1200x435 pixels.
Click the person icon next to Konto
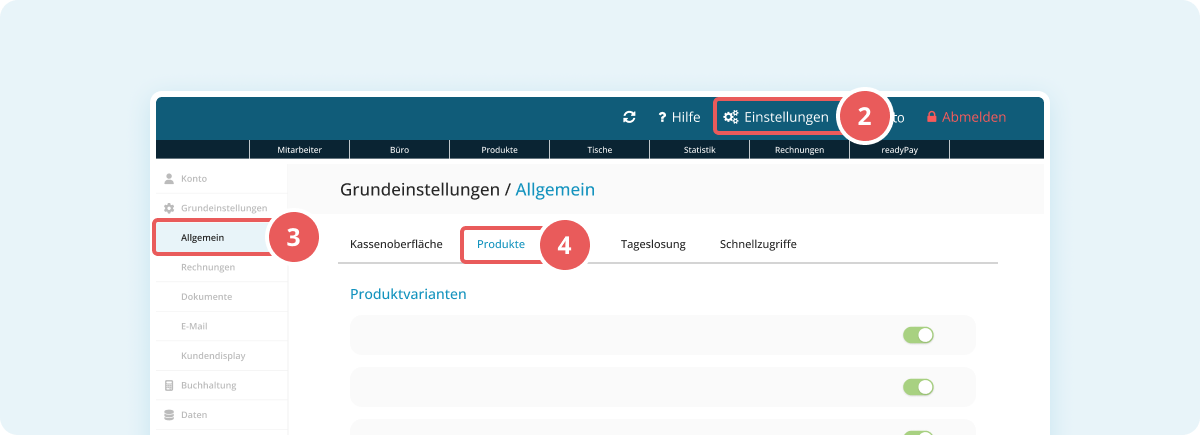click(x=169, y=179)
